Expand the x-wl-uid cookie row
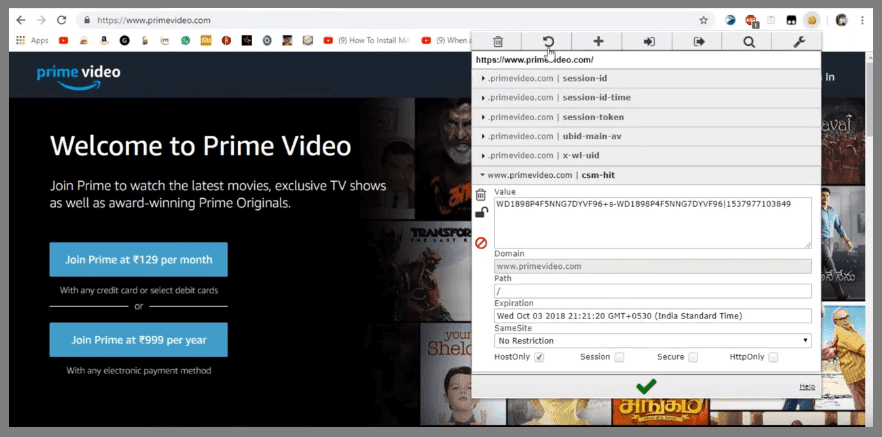This screenshot has width=882, height=437. coord(646,155)
